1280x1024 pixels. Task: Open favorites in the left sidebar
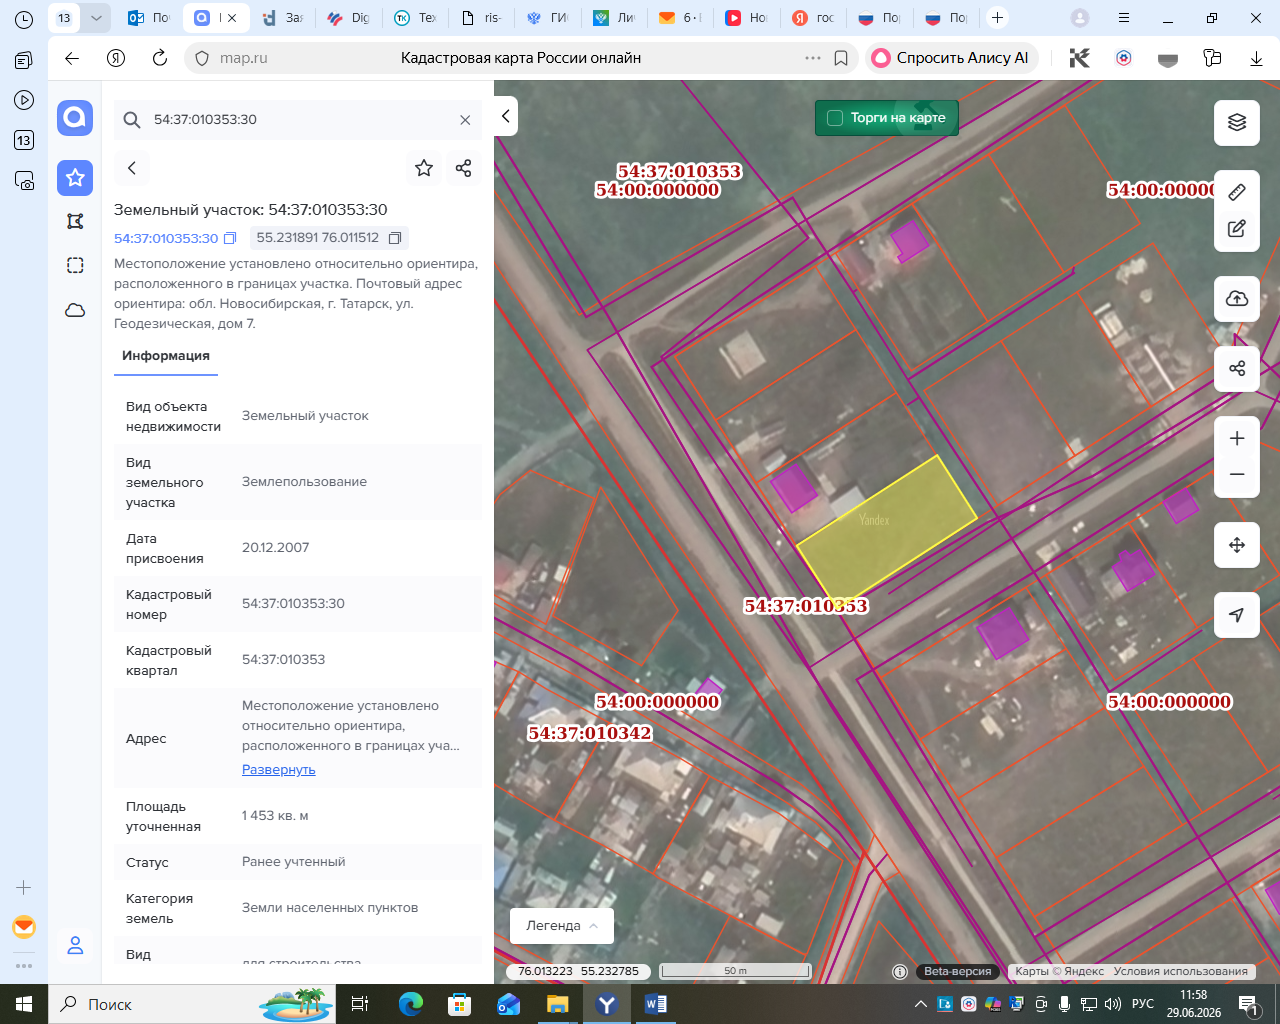[75, 178]
